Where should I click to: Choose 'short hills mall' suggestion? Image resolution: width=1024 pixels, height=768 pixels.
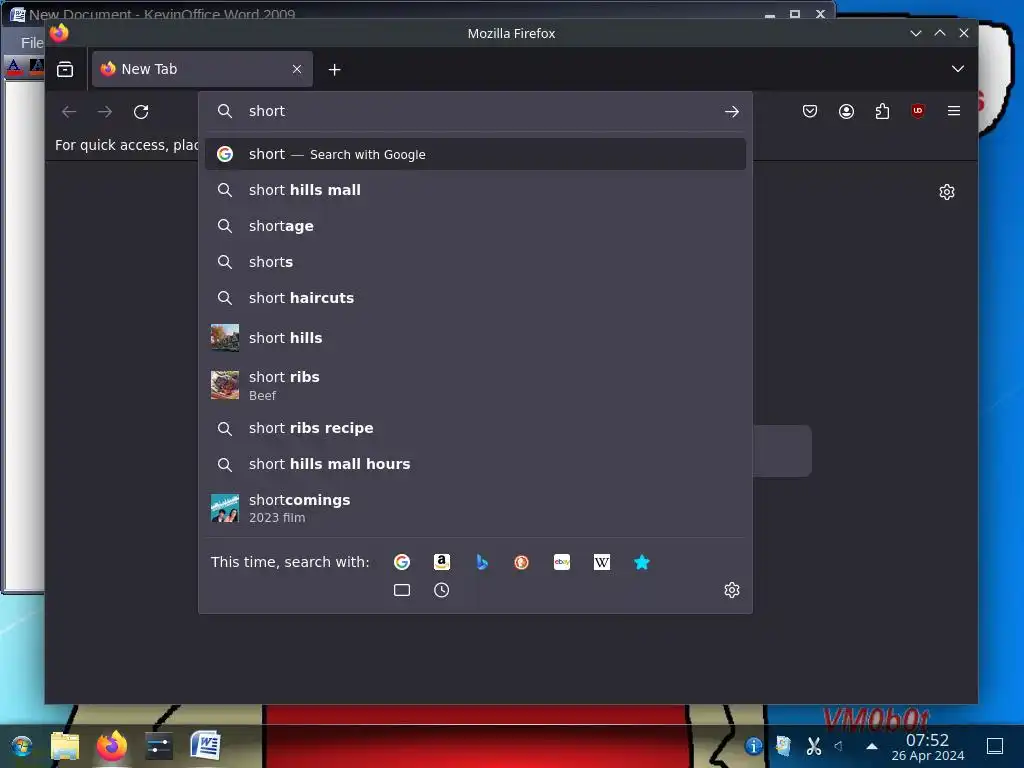[475, 190]
